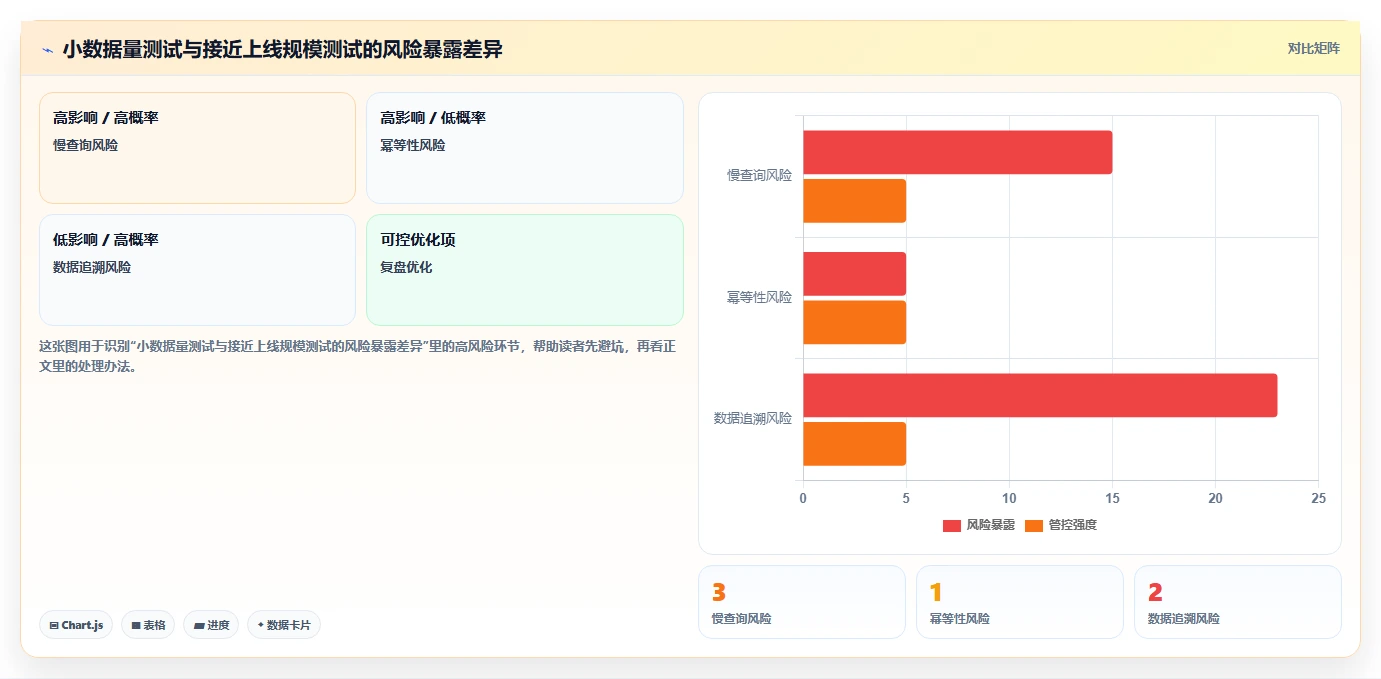Click the 表格 tag chip
This screenshot has height=679, width=1381.
click(x=148, y=625)
